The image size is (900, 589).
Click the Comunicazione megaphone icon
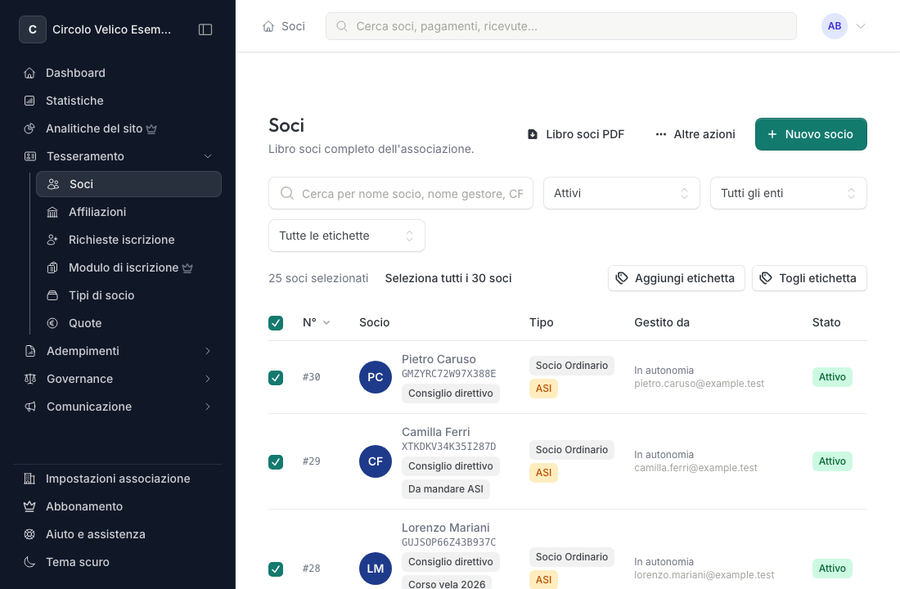coord(30,406)
